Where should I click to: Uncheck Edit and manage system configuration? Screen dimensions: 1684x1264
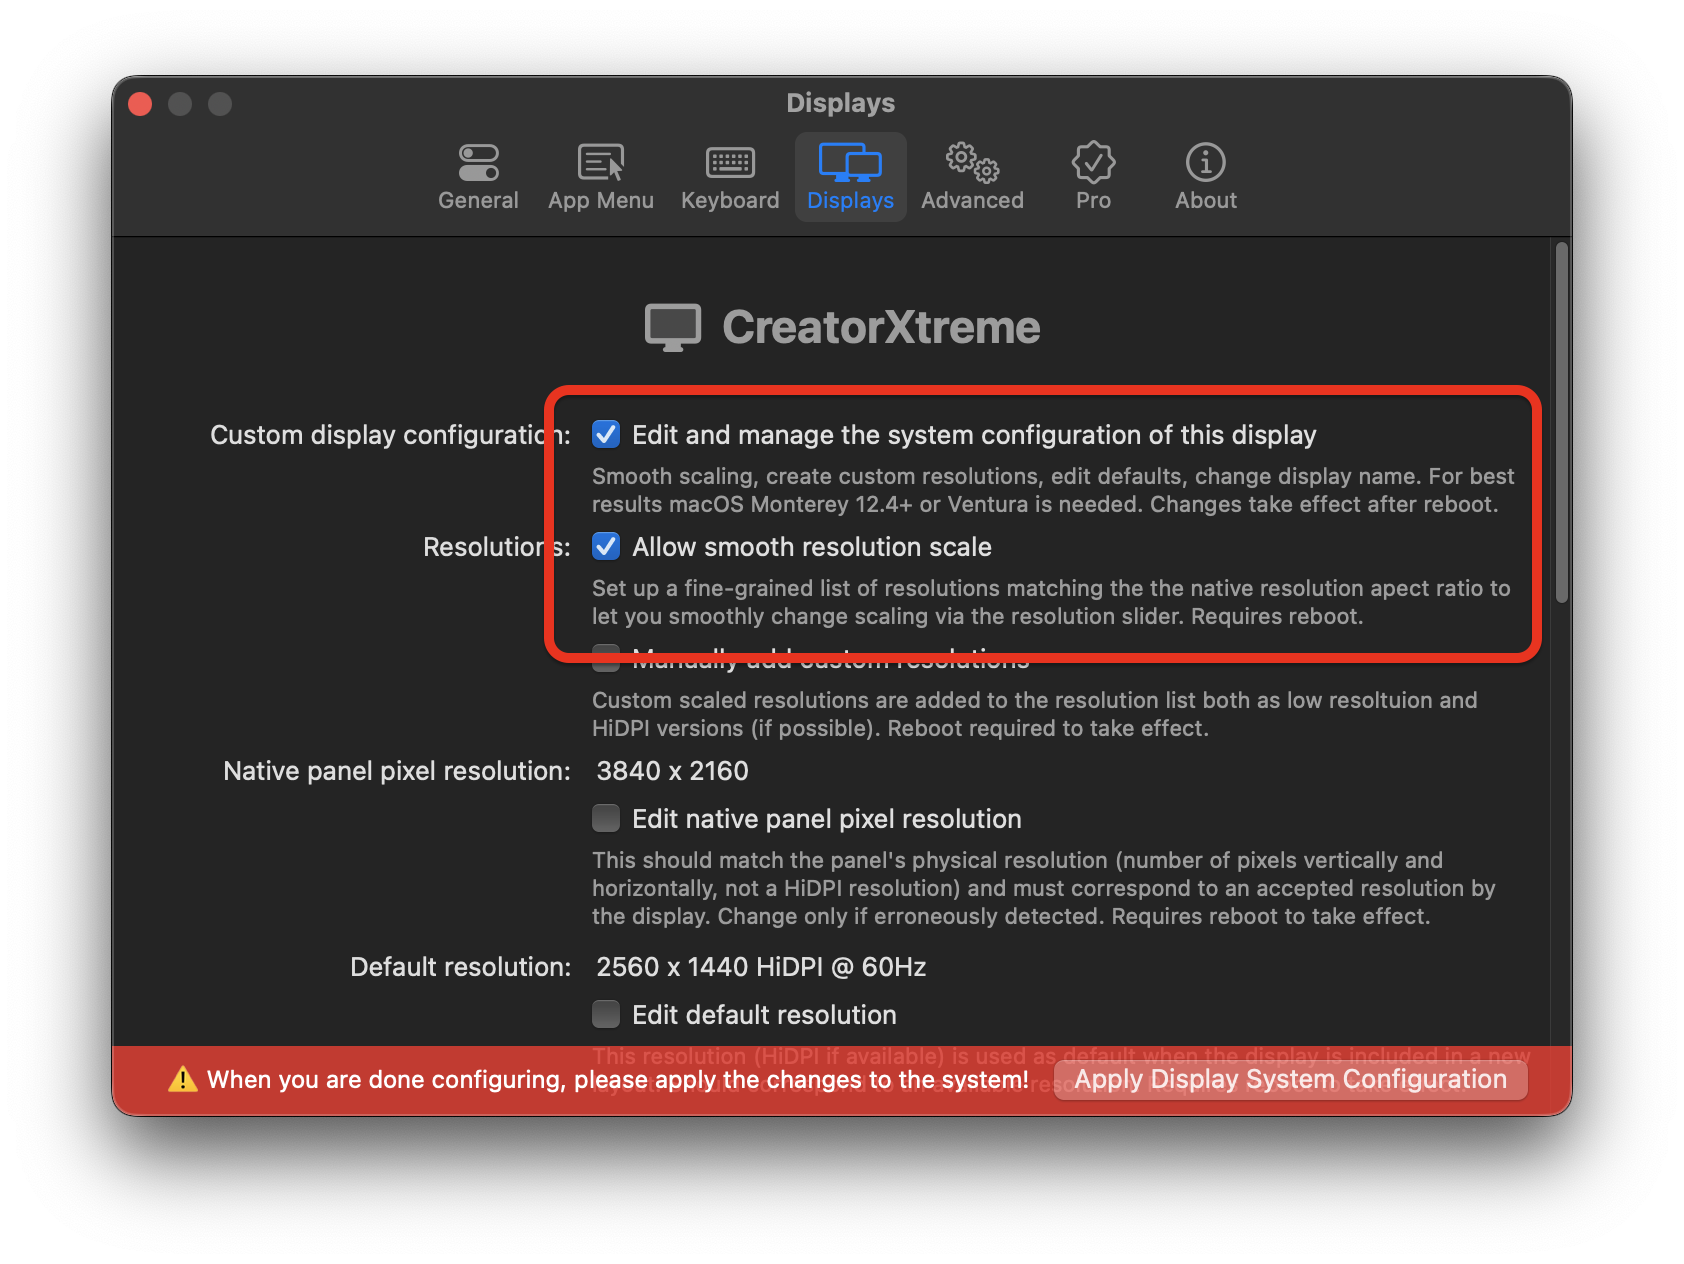(x=606, y=434)
